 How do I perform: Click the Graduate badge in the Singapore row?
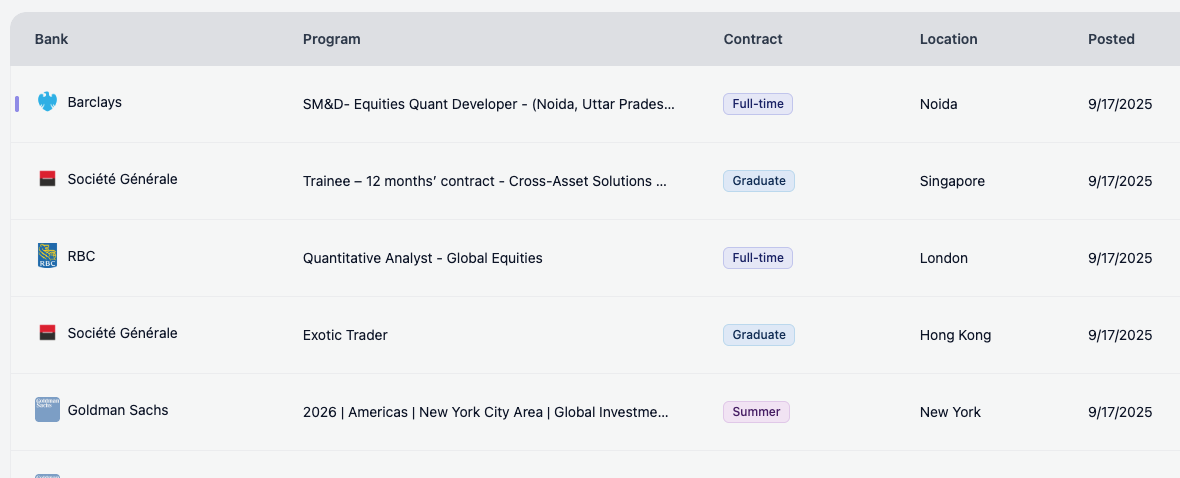(x=758, y=181)
